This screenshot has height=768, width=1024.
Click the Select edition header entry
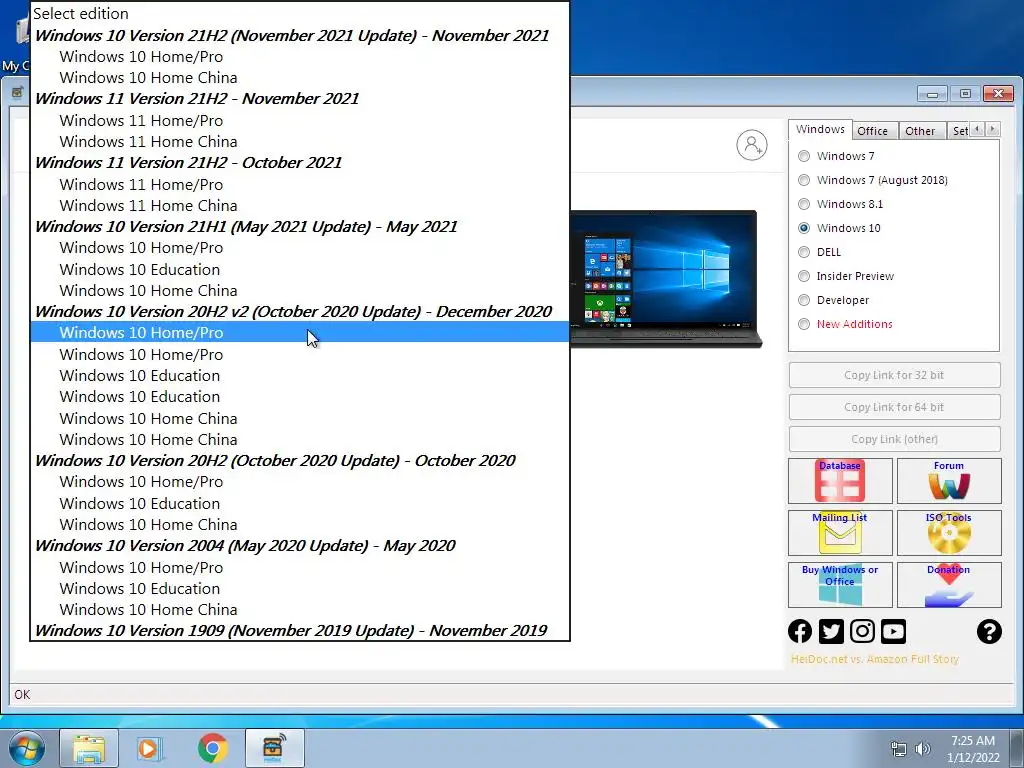300,14
